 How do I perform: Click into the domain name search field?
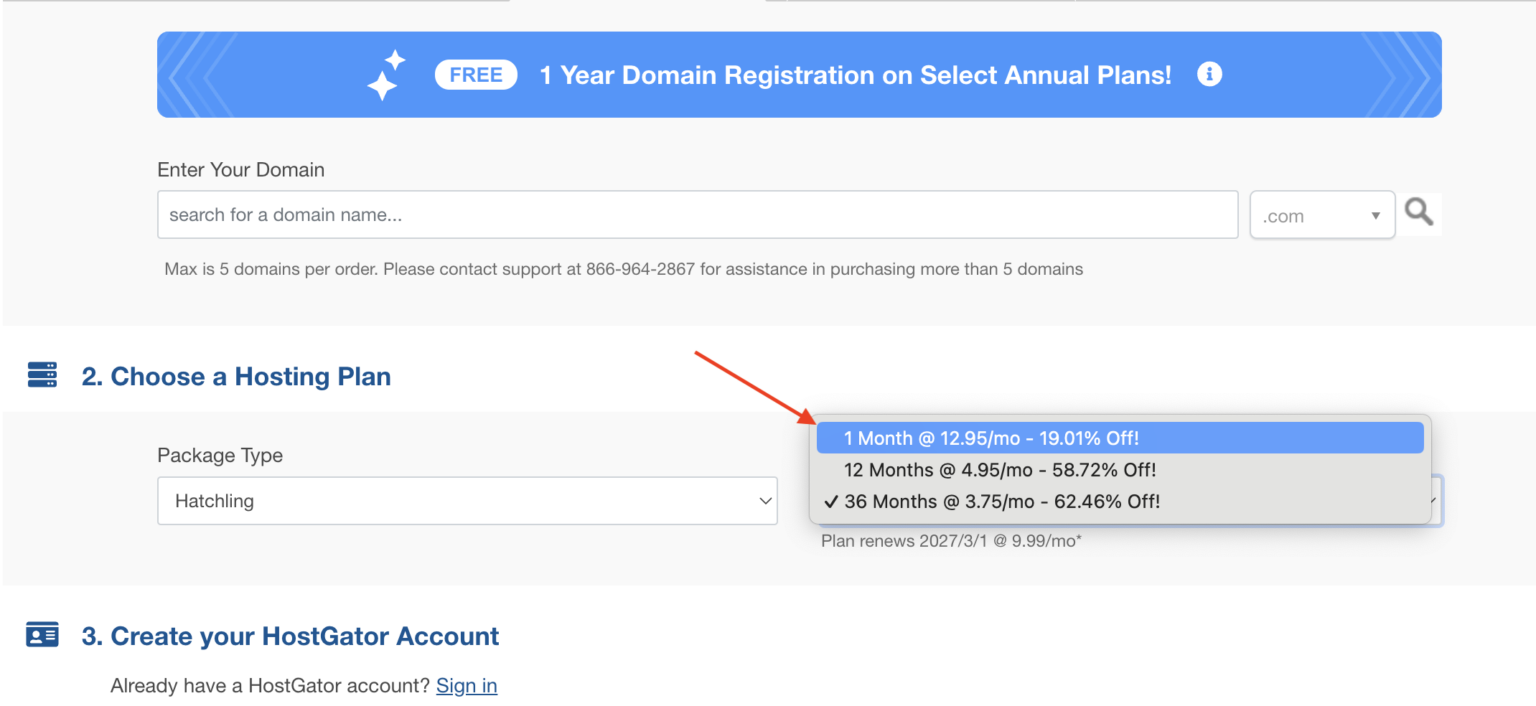697,213
